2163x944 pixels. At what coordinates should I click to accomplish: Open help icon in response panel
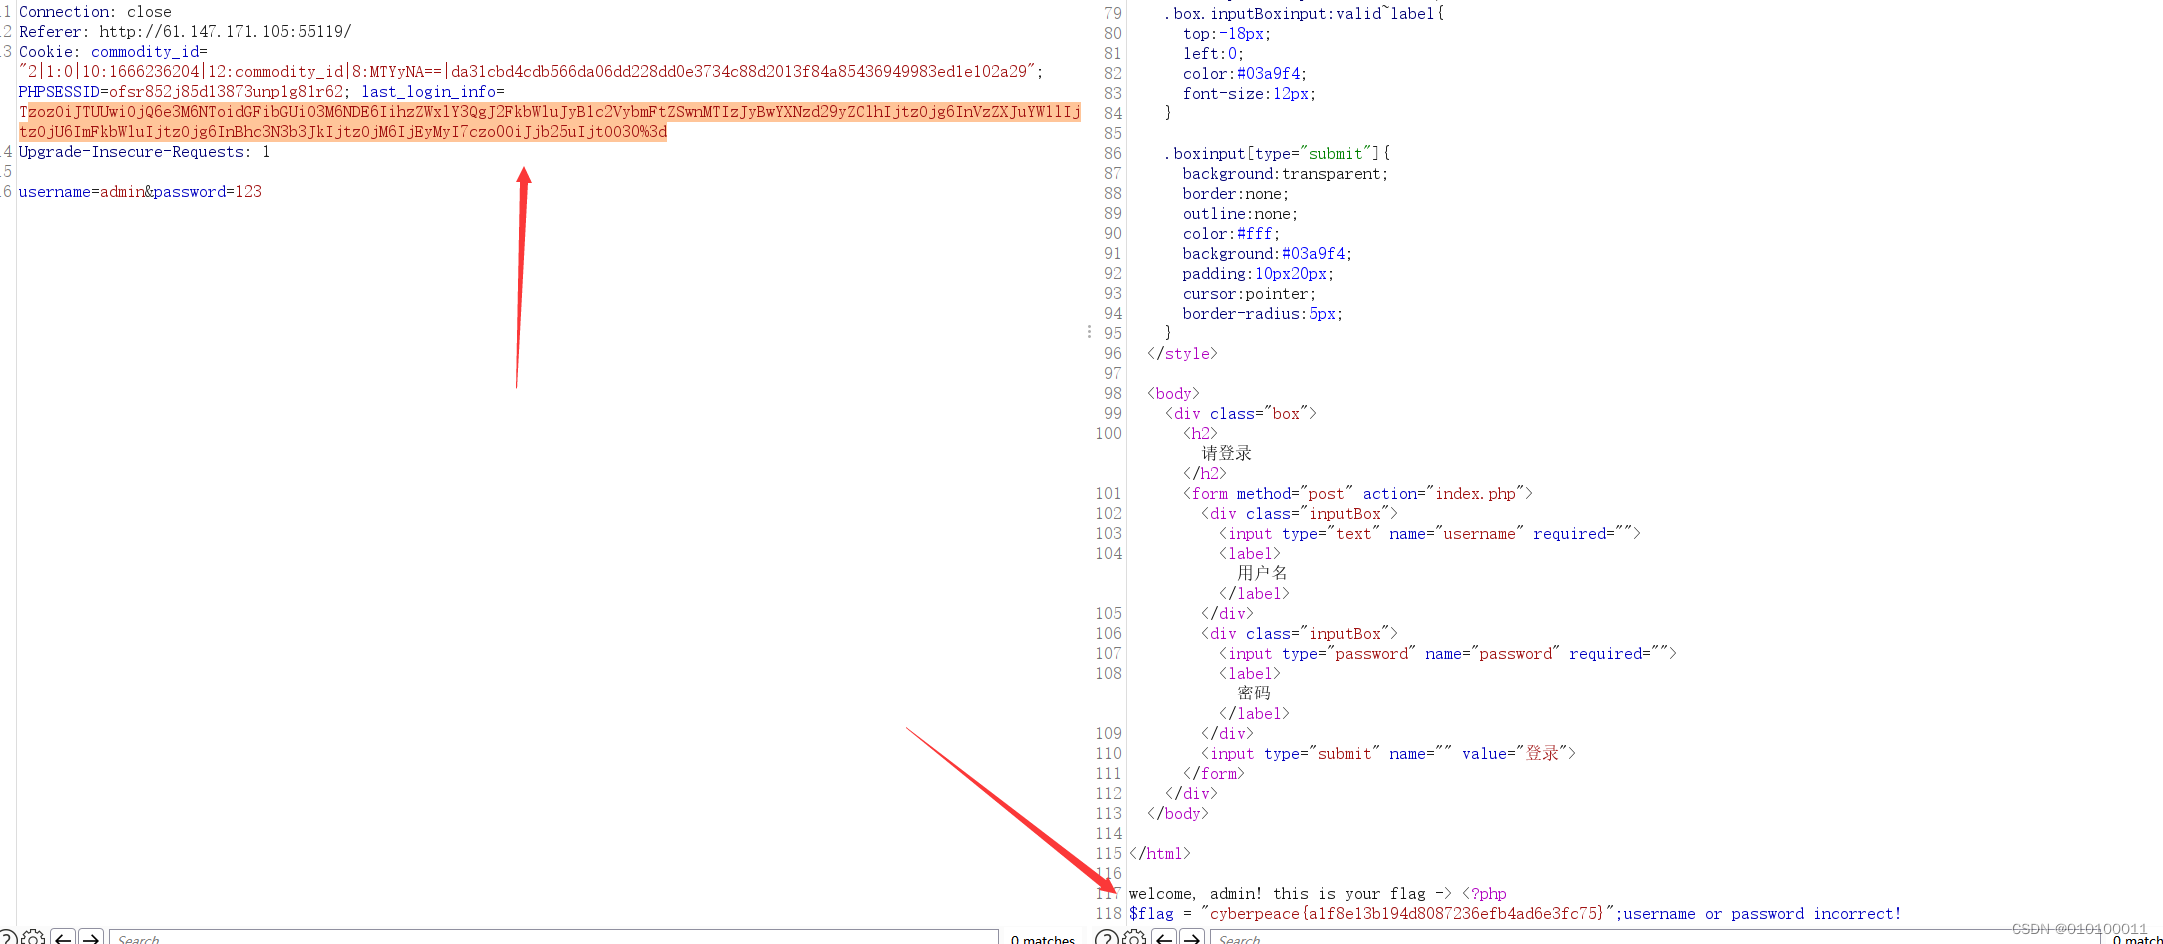pos(1106,938)
